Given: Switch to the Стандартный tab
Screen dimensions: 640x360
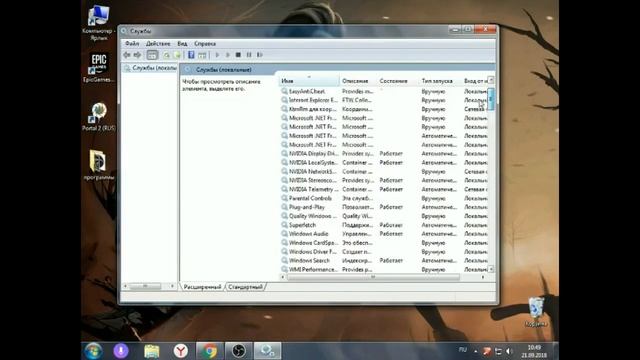Looking at the screenshot, I should pos(245,287).
